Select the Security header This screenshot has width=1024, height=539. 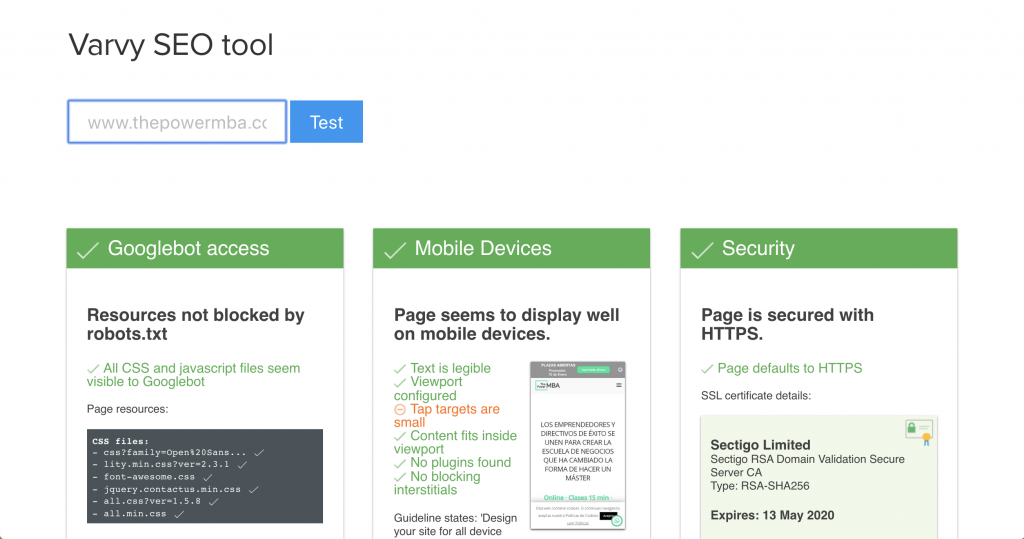point(819,248)
